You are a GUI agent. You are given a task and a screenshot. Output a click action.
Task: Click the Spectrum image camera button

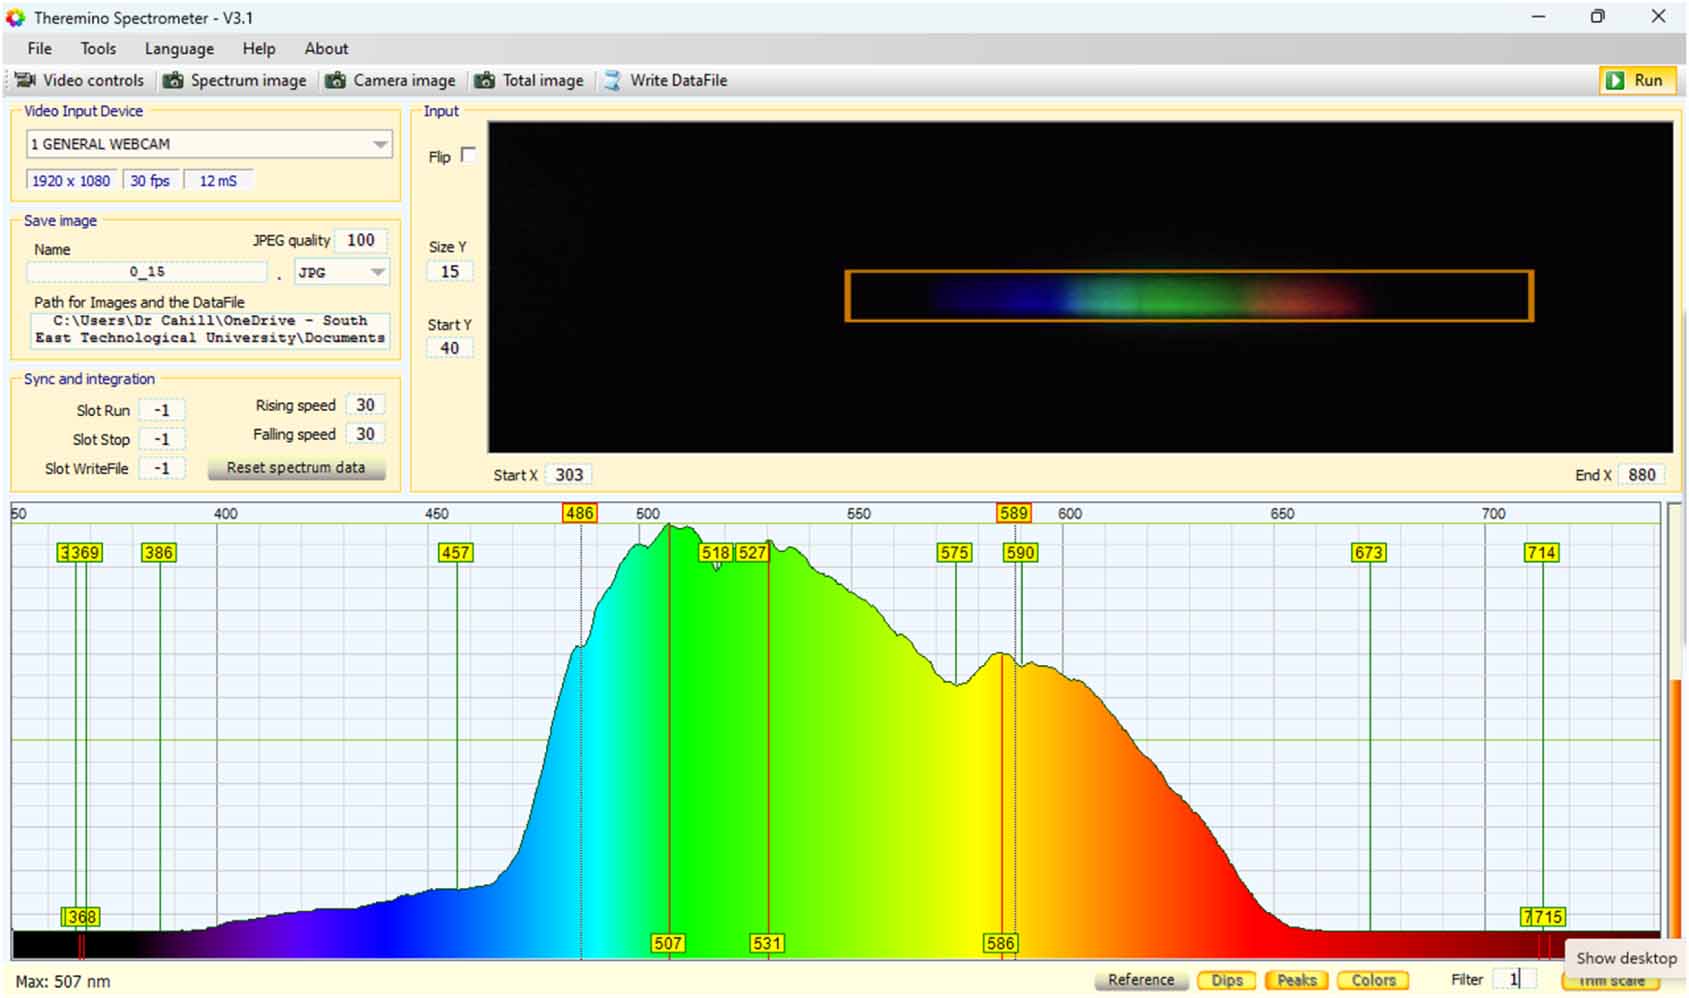pos(235,80)
